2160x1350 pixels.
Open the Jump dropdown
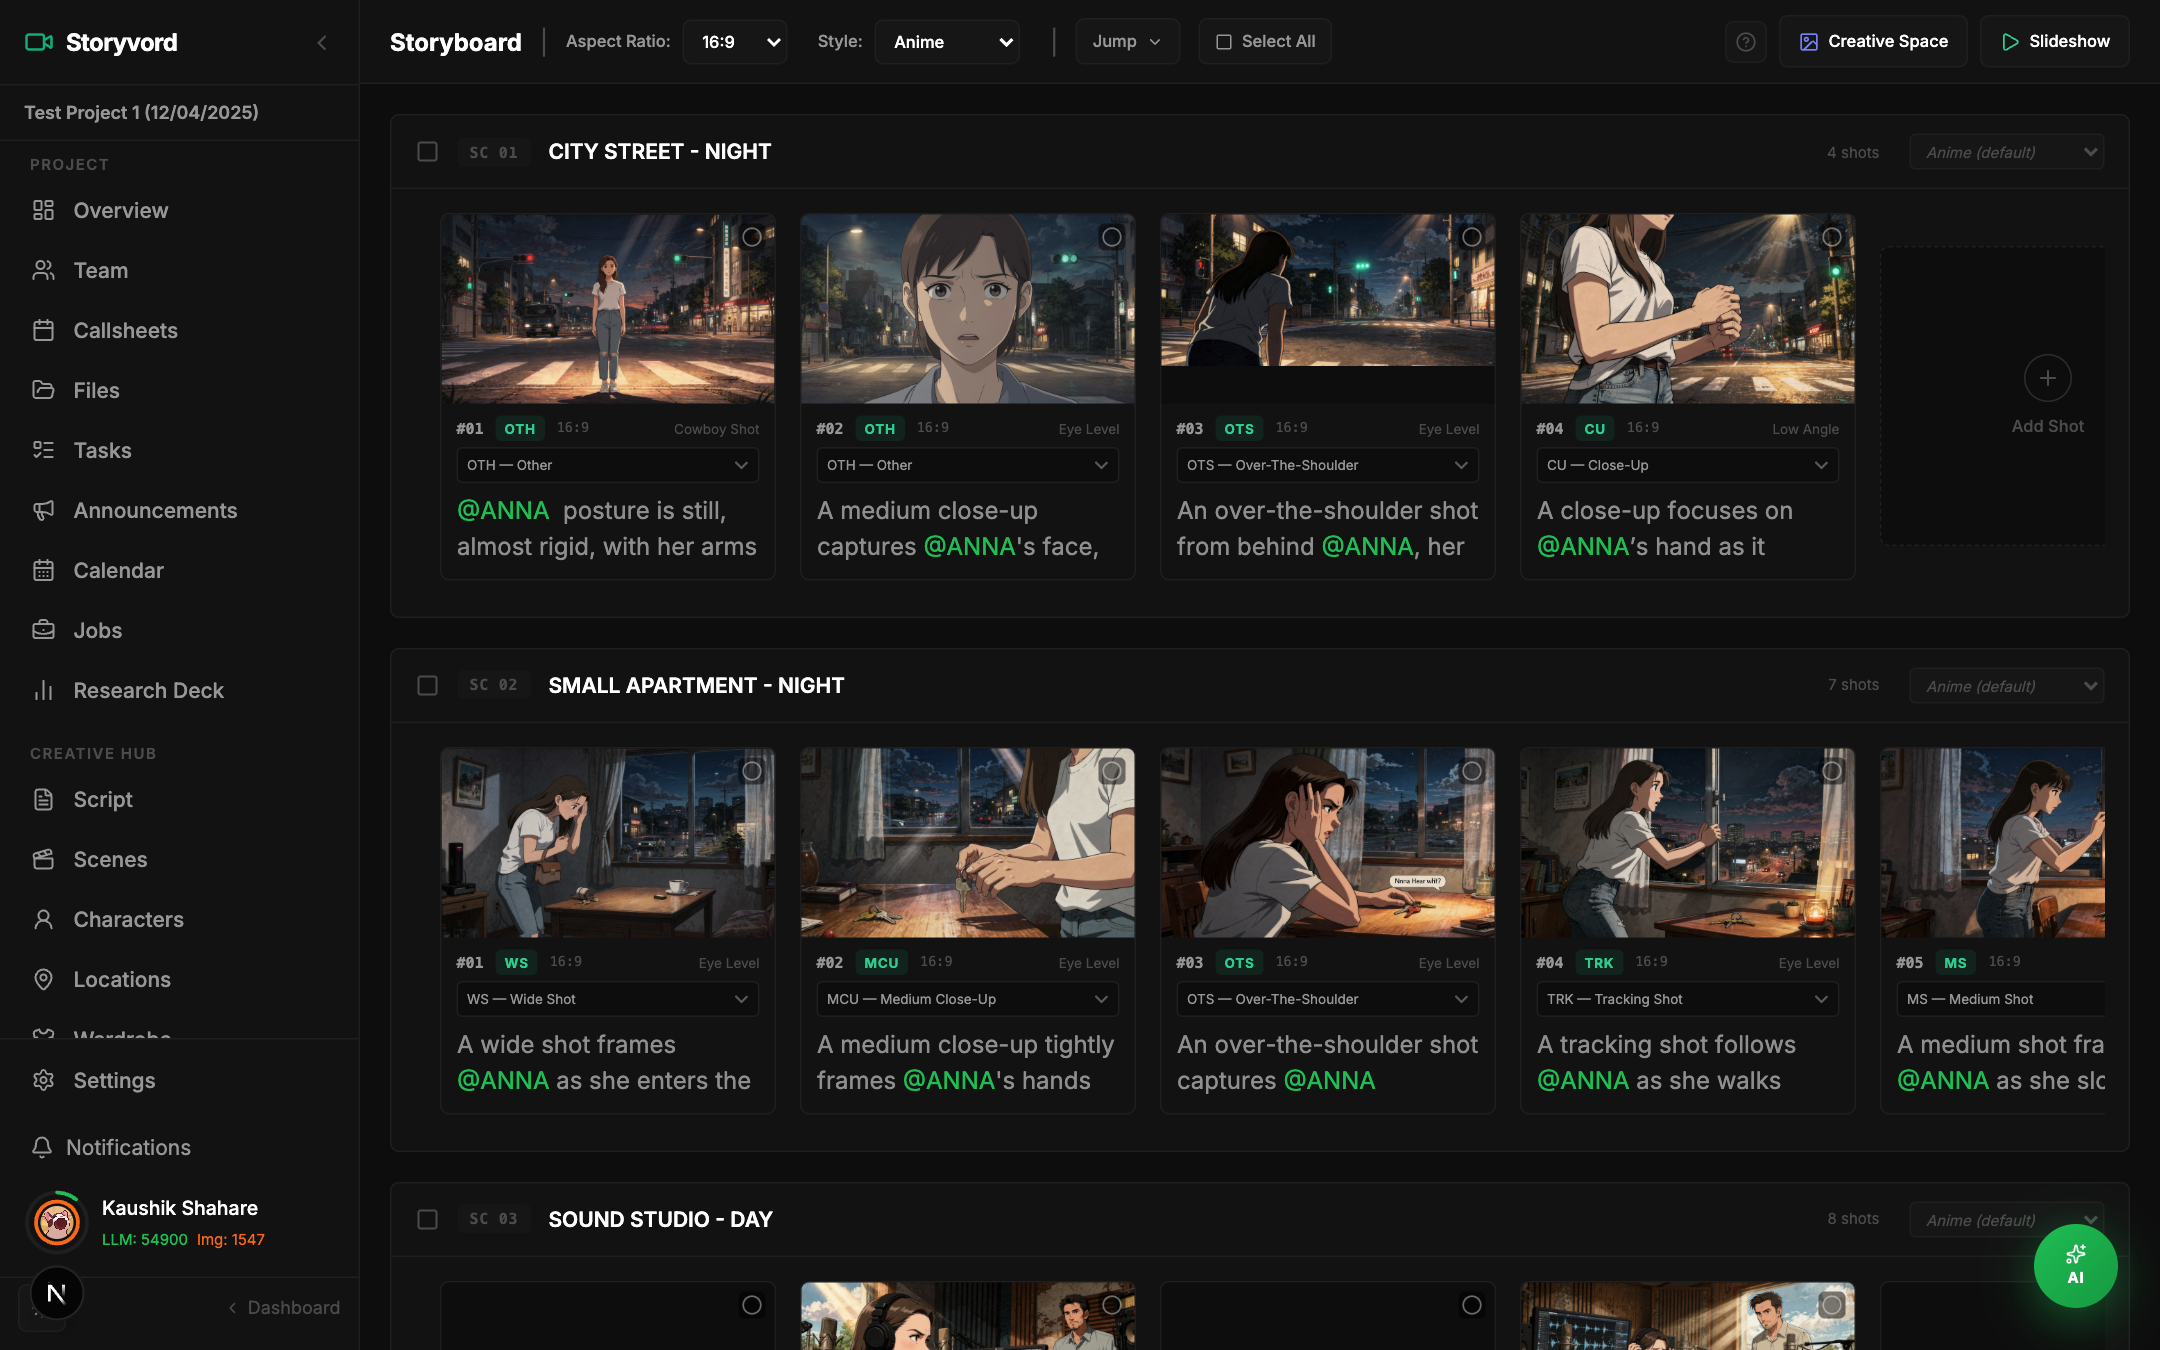point(1127,42)
